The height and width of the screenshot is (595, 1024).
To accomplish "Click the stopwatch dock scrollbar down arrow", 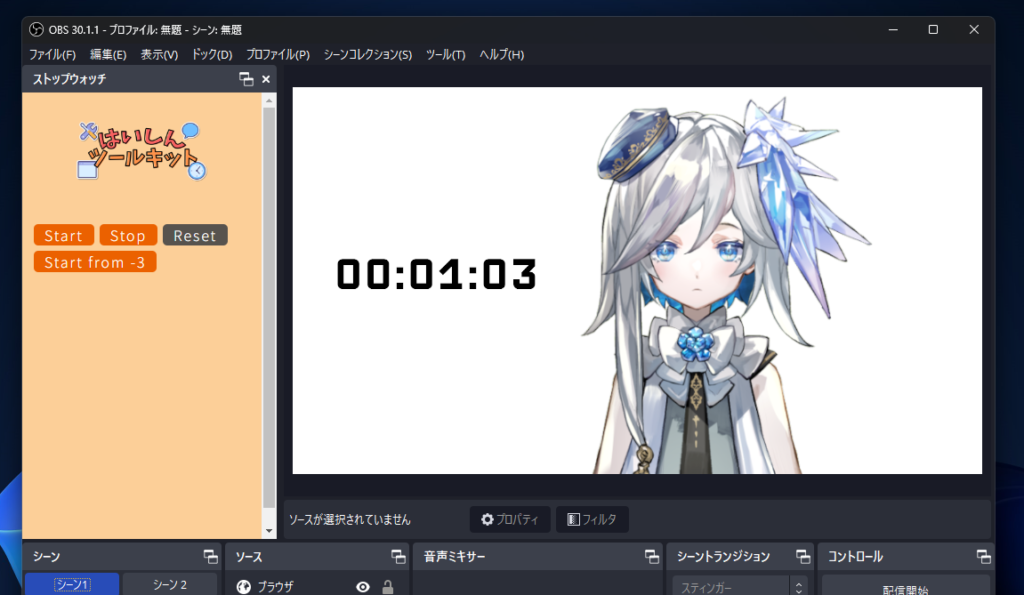I will (x=269, y=531).
